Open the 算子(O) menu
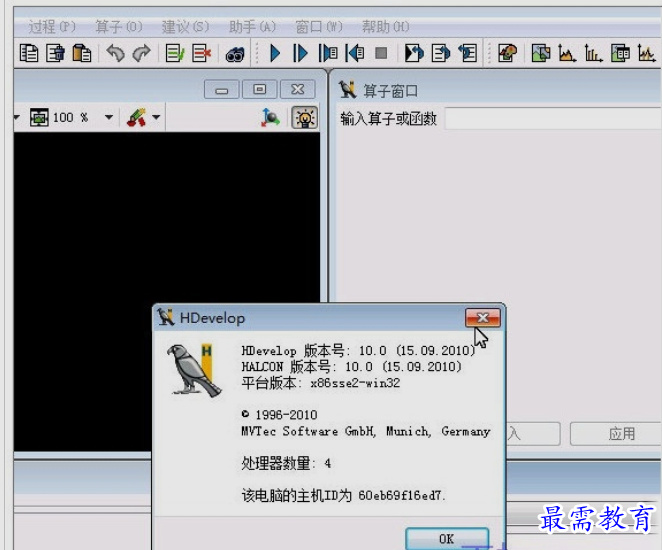 click(x=119, y=27)
